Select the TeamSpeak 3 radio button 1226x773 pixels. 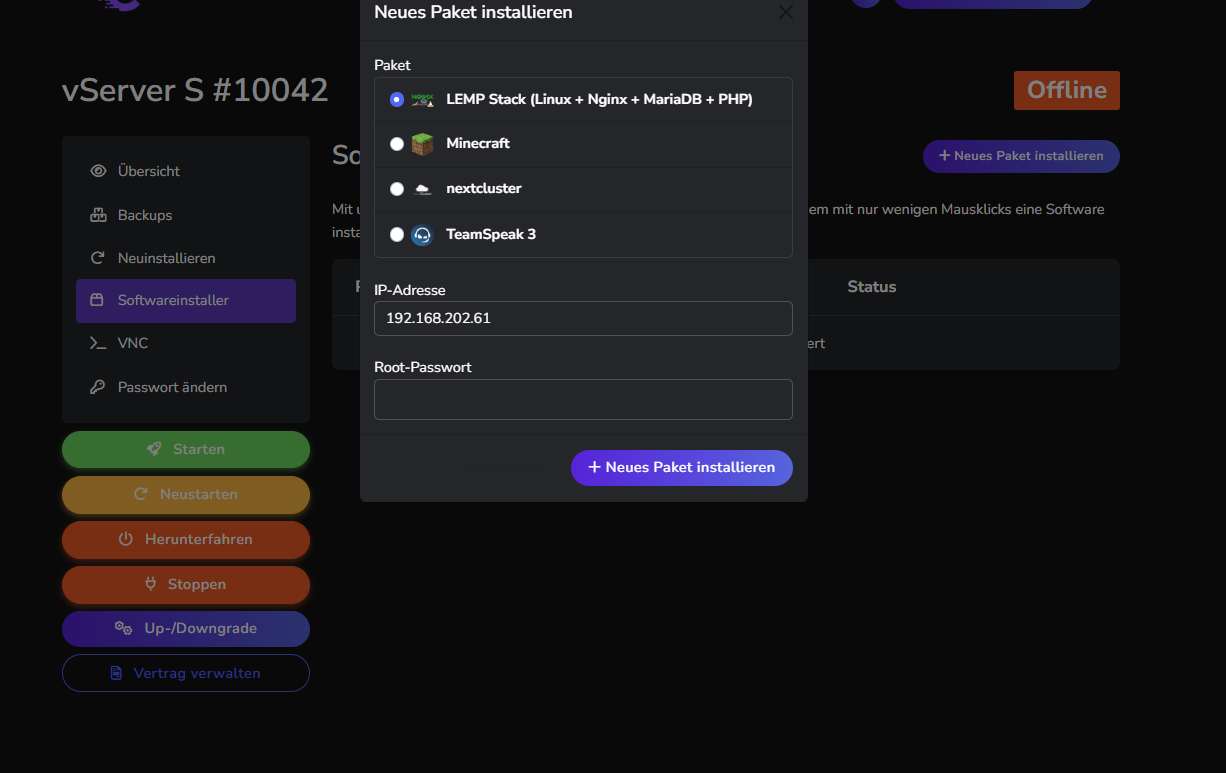point(397,235)
